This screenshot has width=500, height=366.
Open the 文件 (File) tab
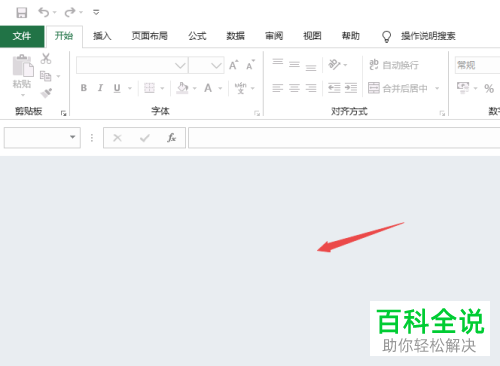point(22,36)
